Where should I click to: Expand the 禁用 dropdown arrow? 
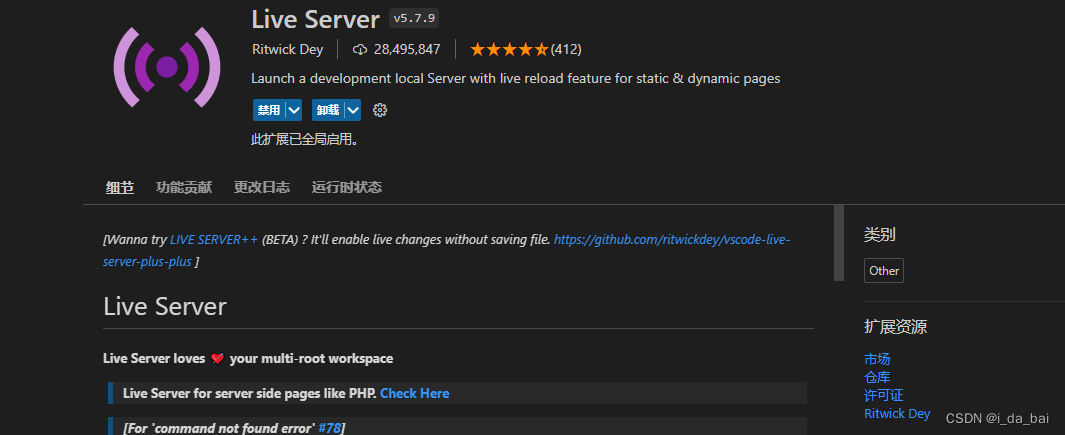293,110
